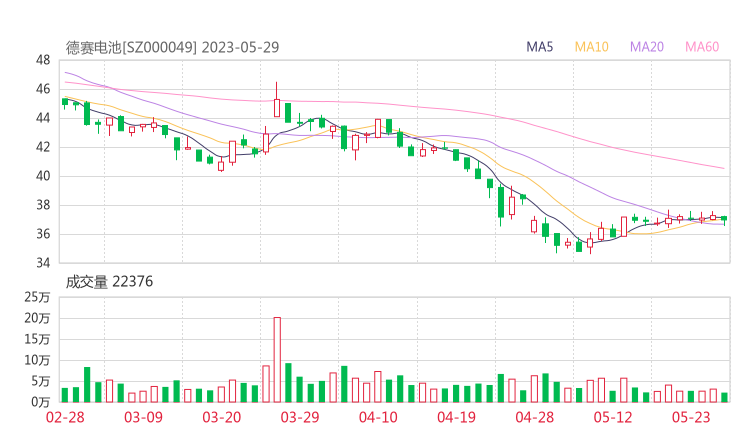Screen dimensions: 740x440
Task: Click the 03-09 date label
Action: (x=143, y=417)
